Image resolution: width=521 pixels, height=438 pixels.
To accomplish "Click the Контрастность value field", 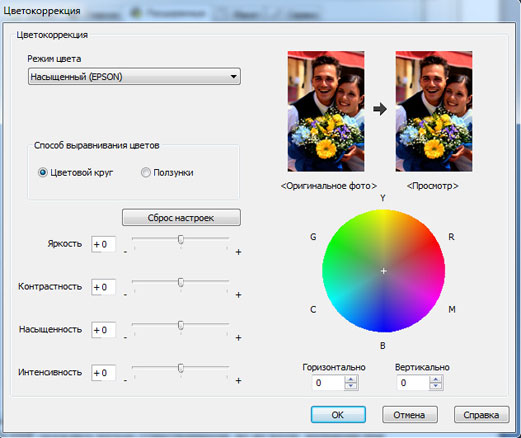I will pyautogui.click(x=104, y=287).
